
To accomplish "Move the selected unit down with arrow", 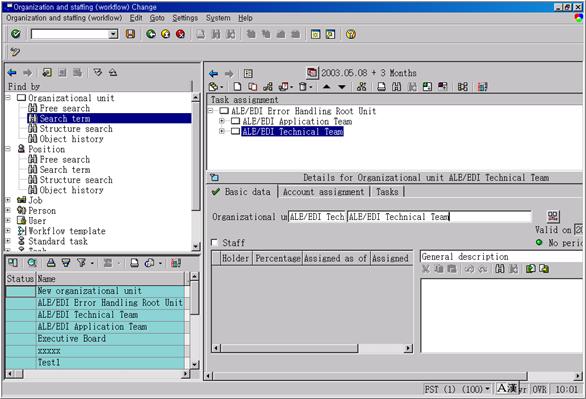I will 342,87.
